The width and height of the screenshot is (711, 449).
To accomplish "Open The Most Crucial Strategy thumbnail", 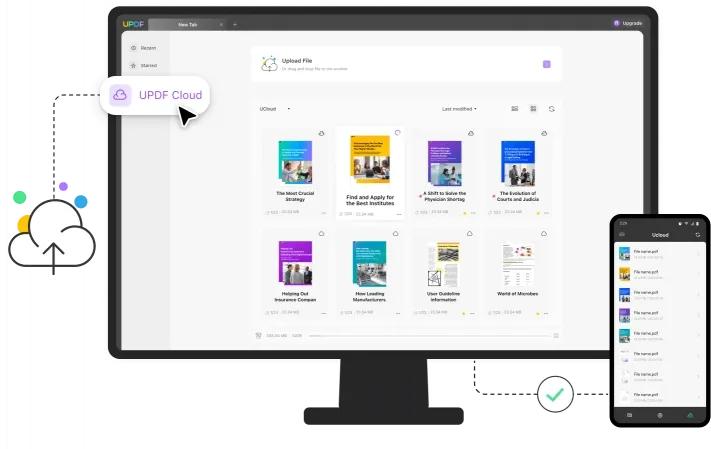I will click(x=295, y=163).
